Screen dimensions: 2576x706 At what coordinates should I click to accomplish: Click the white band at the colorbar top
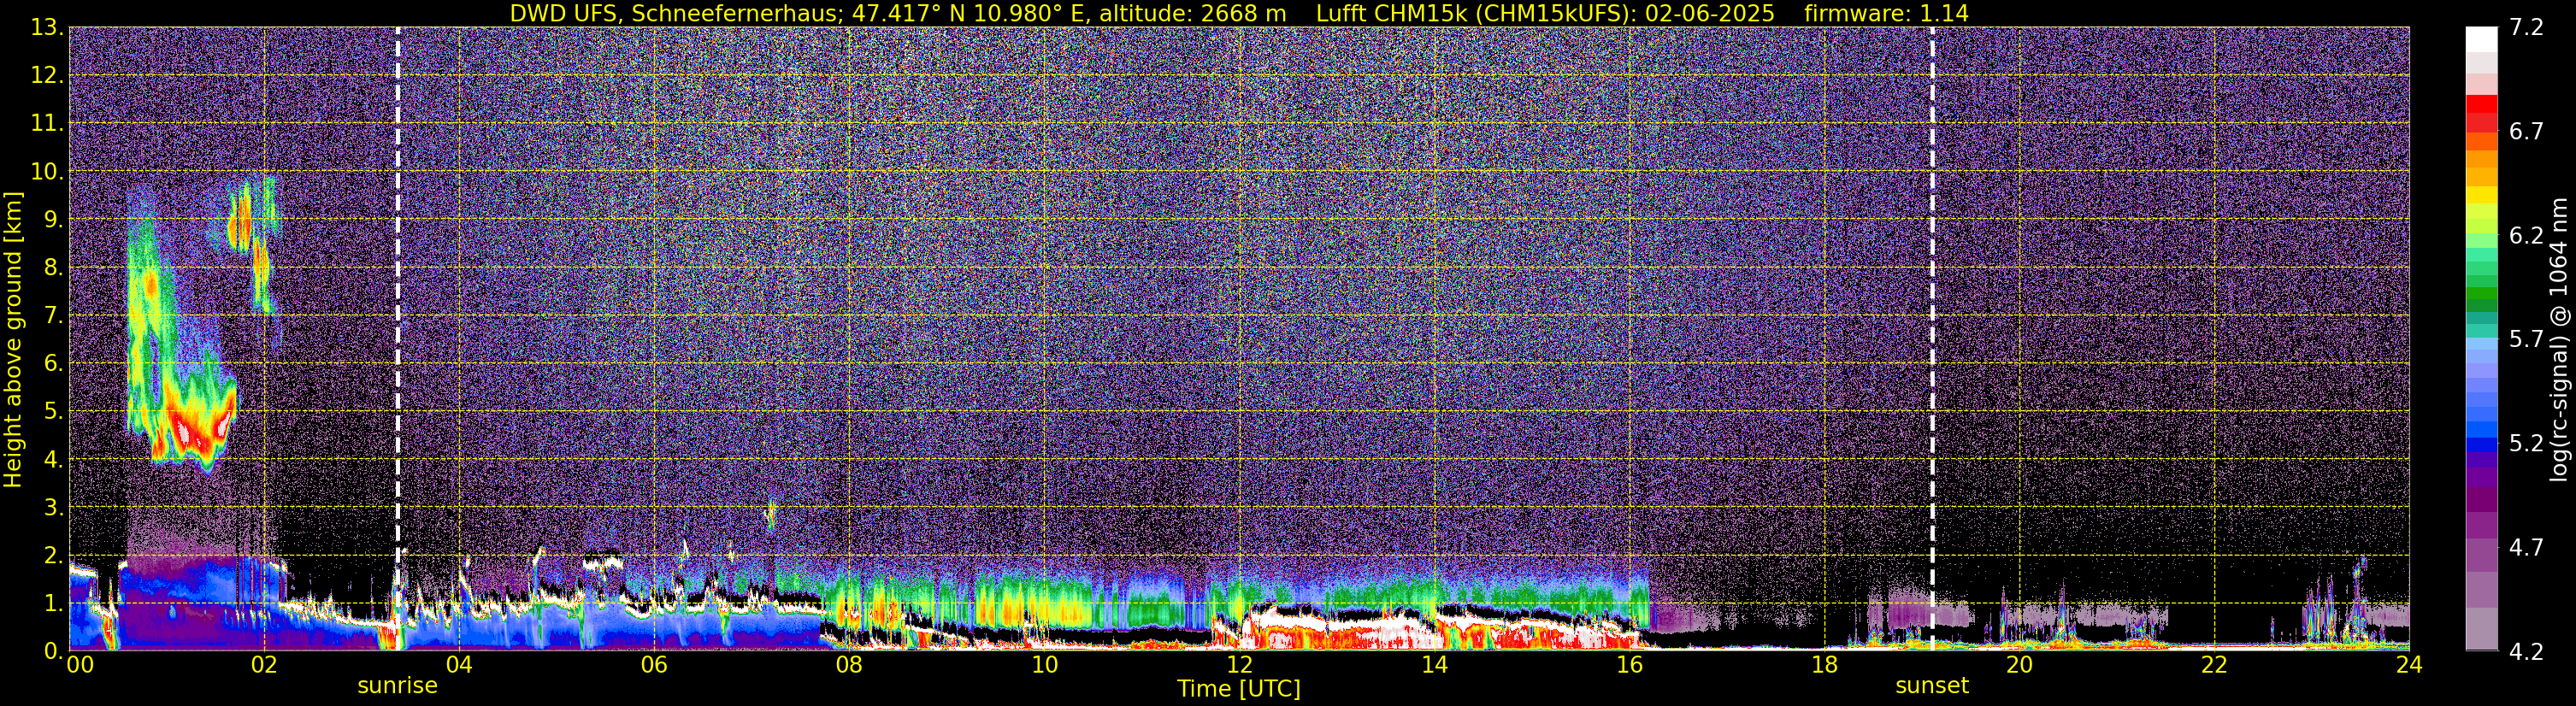2481,39
